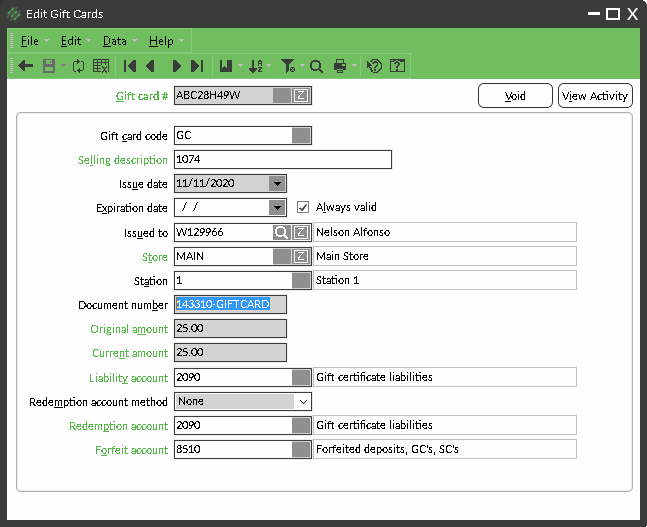Click the Original amount 25.00 field

(x=230, y=329)
